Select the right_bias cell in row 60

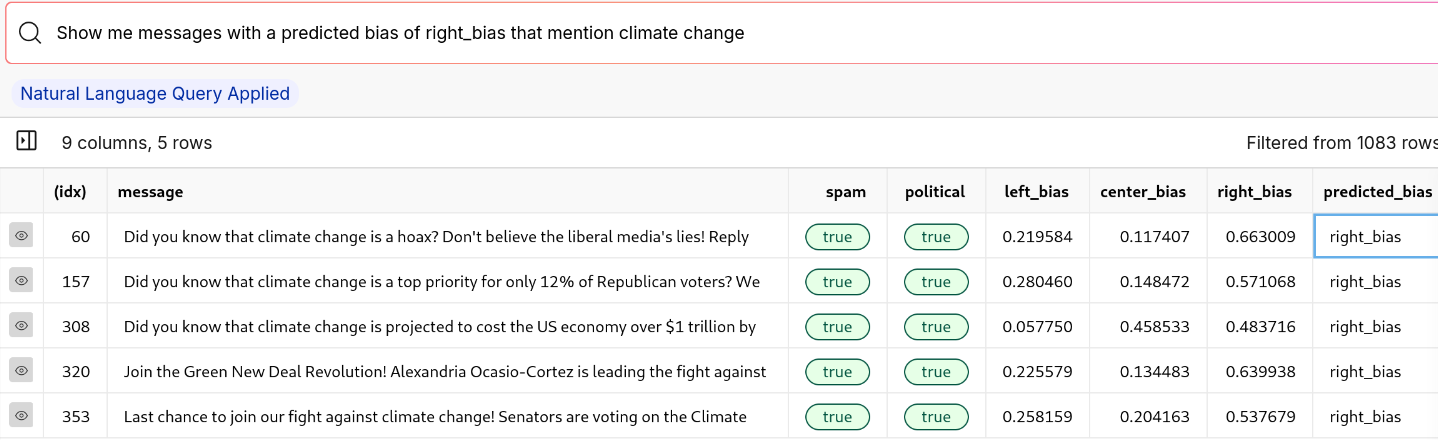pos(1260,237)
